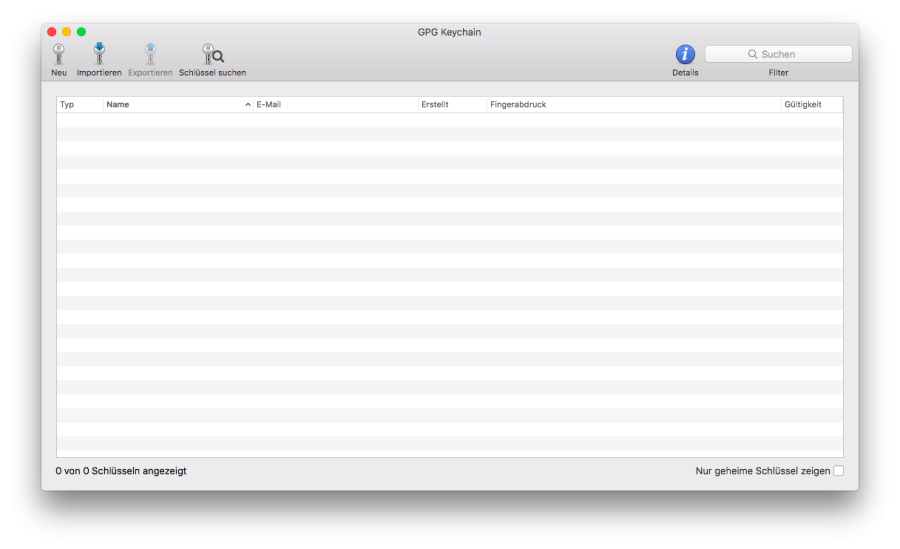Click the 0 von 0 Schlüsseln angezeigt status text

tap(121, 471)
